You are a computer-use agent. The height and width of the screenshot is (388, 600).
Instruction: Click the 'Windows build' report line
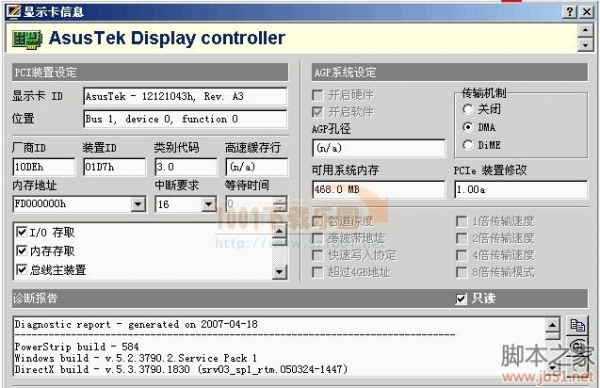click(x=136, y=358)
